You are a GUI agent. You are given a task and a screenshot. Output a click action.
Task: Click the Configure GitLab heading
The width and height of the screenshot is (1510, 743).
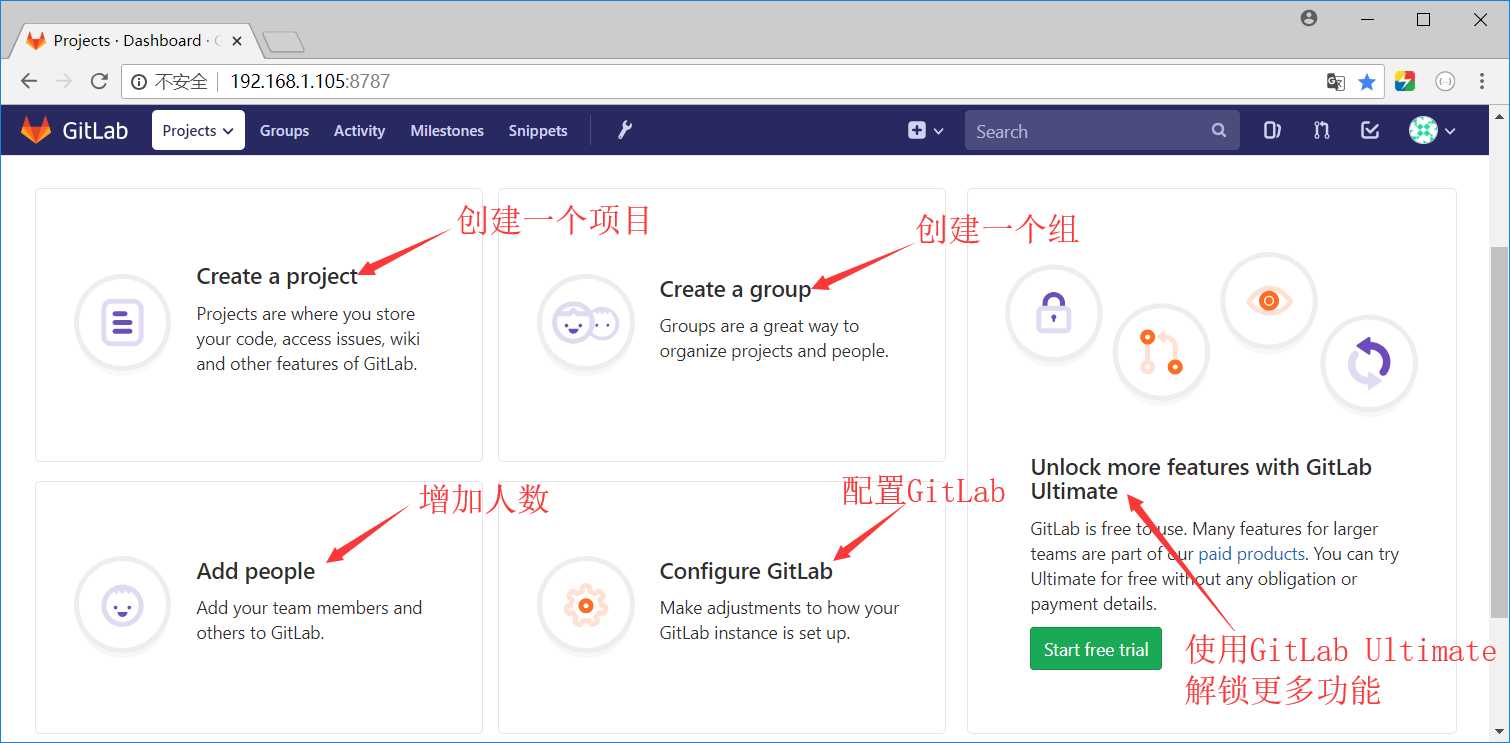point(746,571)
